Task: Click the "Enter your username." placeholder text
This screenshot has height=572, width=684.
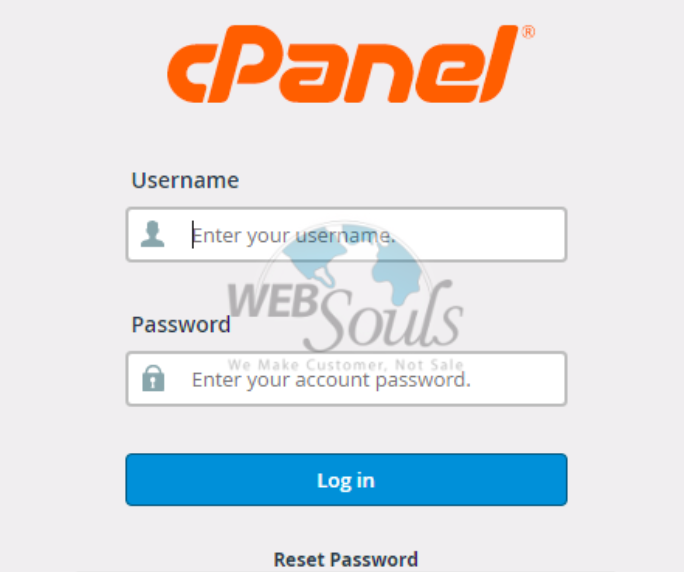Action: tap(294, 236)
